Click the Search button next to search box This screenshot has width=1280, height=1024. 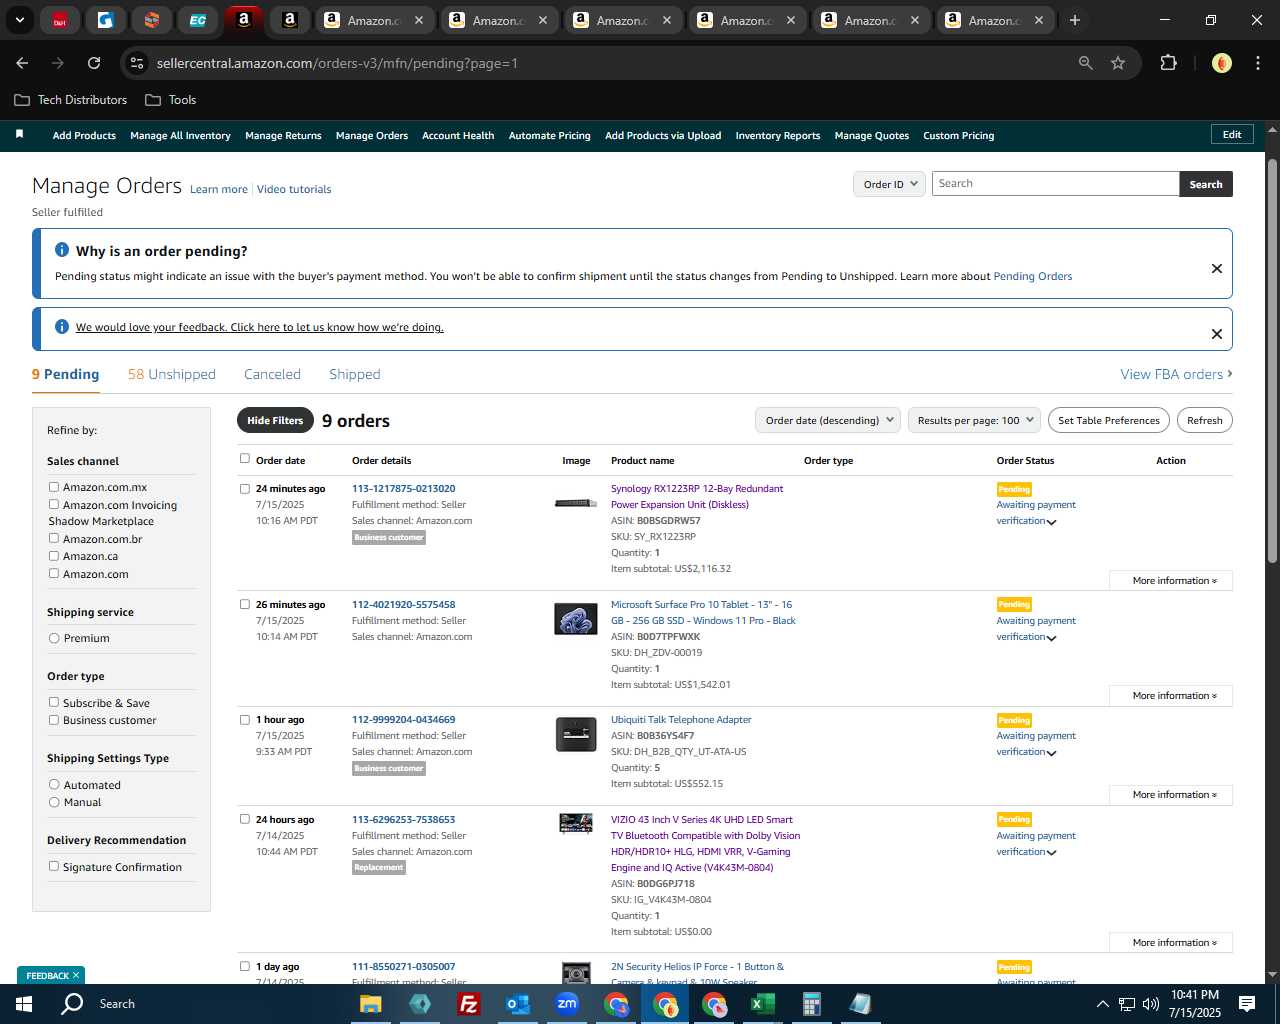(x=1206, y=184)
